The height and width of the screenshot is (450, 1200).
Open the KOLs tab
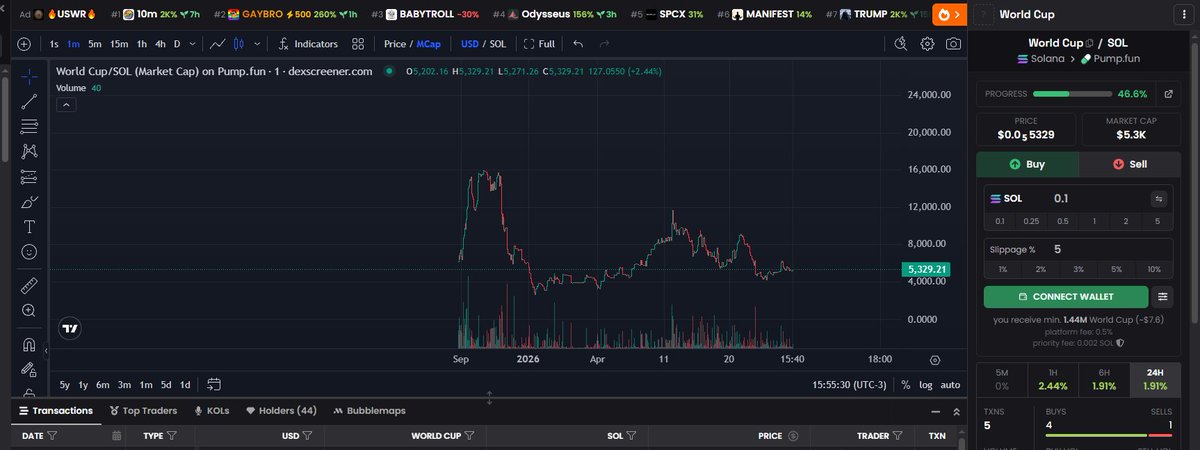point(212,410)
